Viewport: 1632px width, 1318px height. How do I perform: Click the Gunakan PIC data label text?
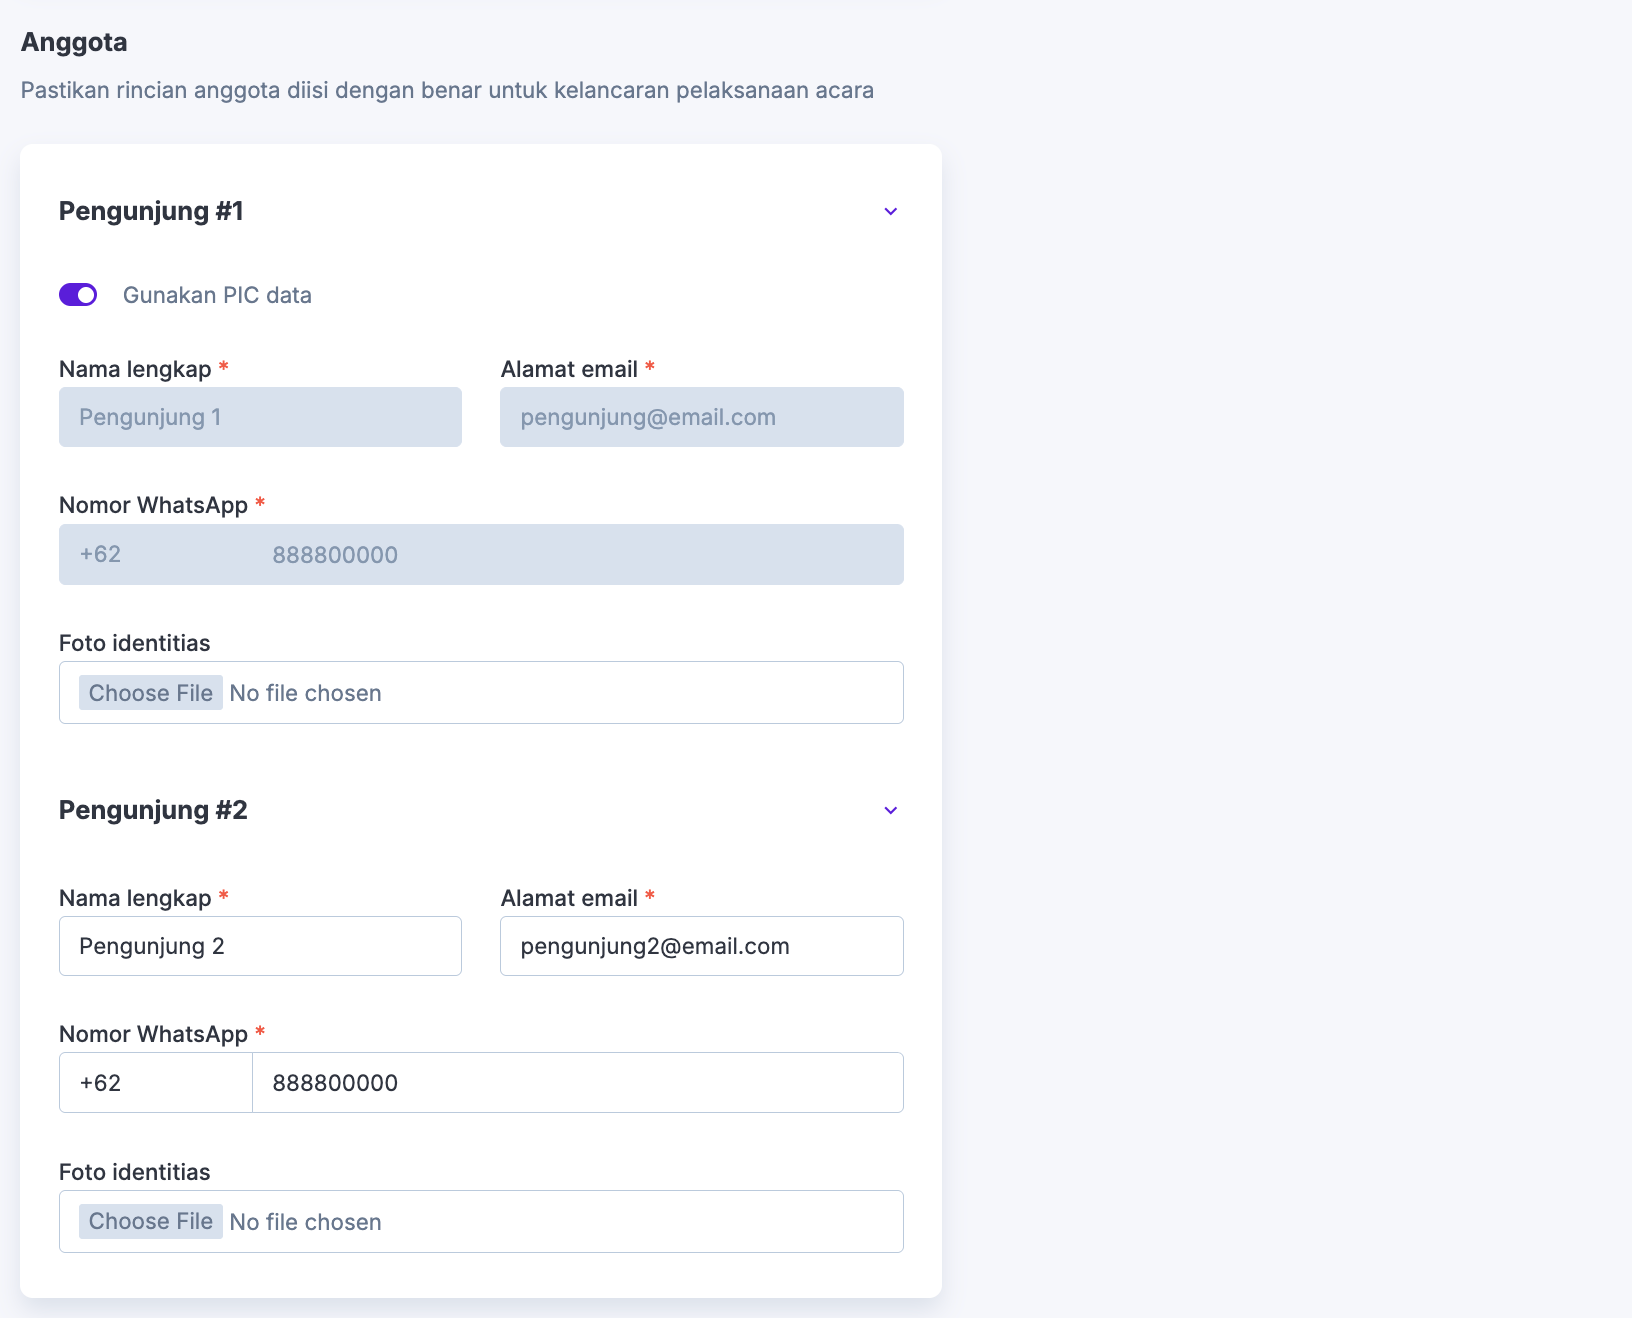point(217,296)
